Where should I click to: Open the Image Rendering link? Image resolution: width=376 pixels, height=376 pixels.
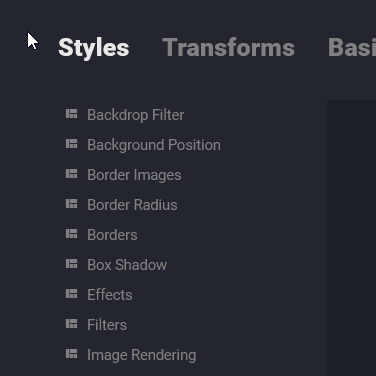(142, 355)
